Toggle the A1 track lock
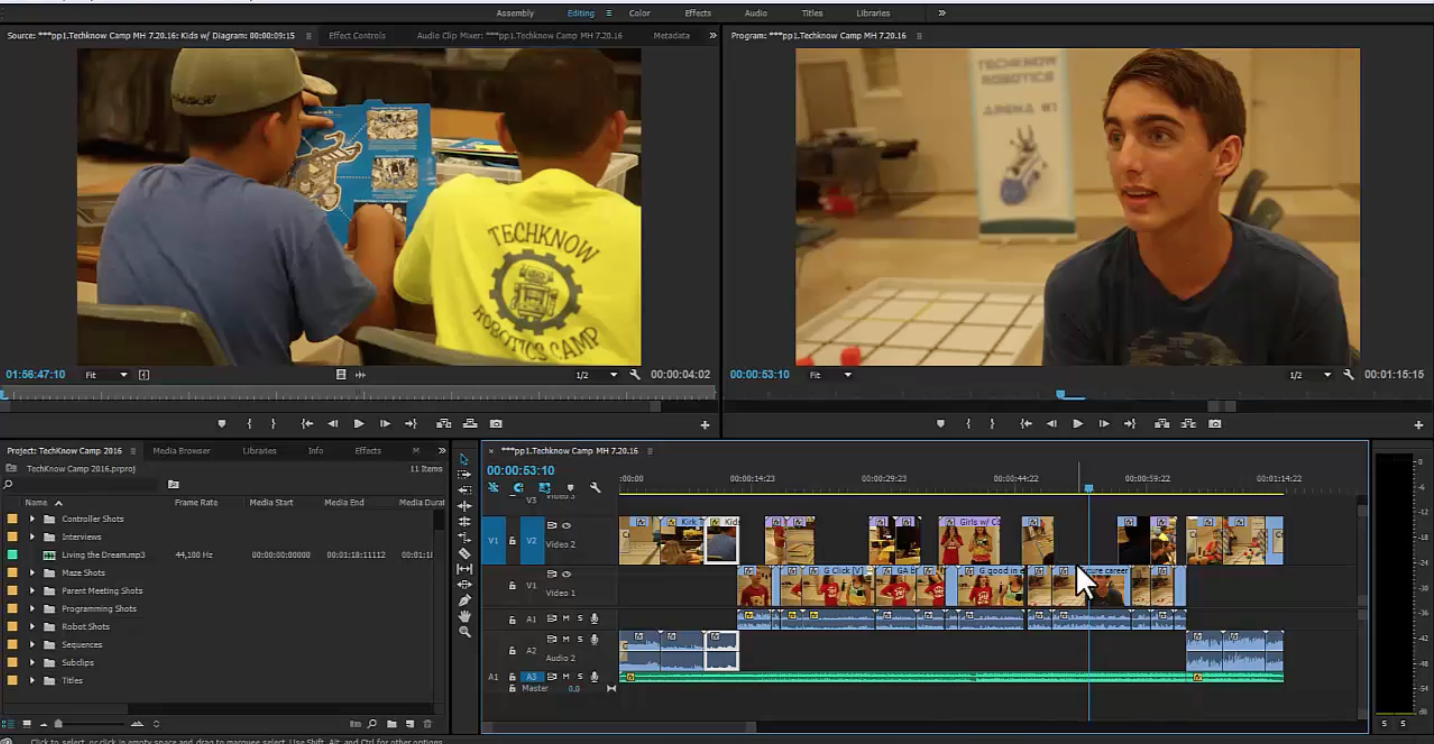This screenshot has width=1434, height=744. 512,619
